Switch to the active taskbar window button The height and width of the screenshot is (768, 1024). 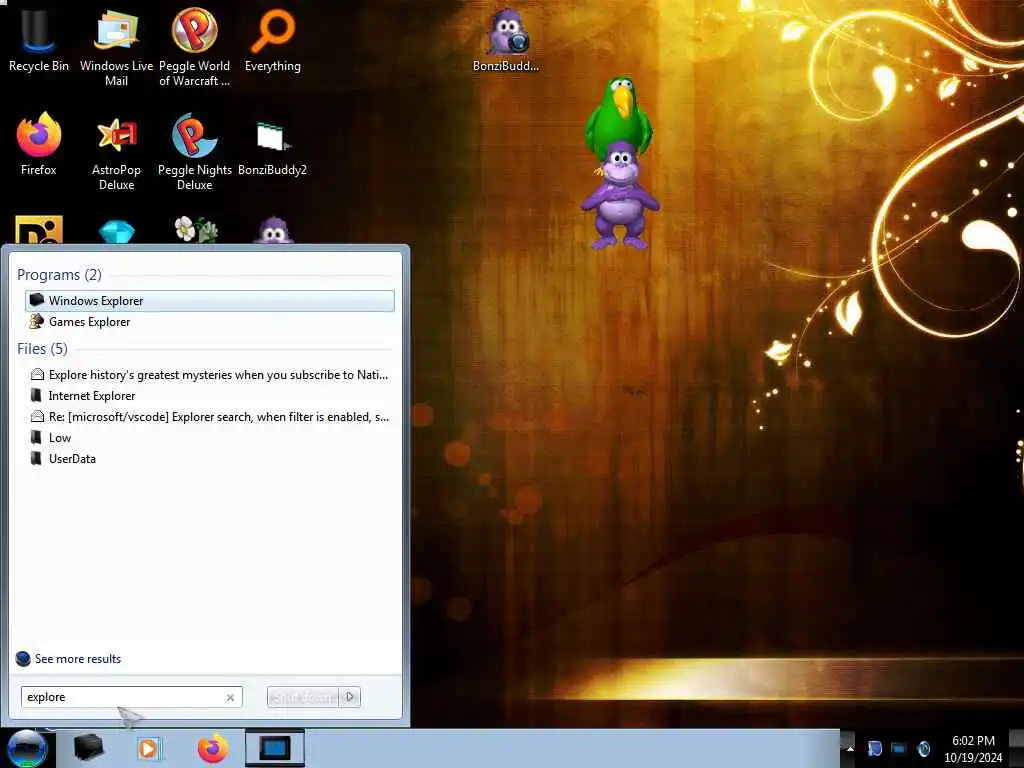tap(275, 748)
